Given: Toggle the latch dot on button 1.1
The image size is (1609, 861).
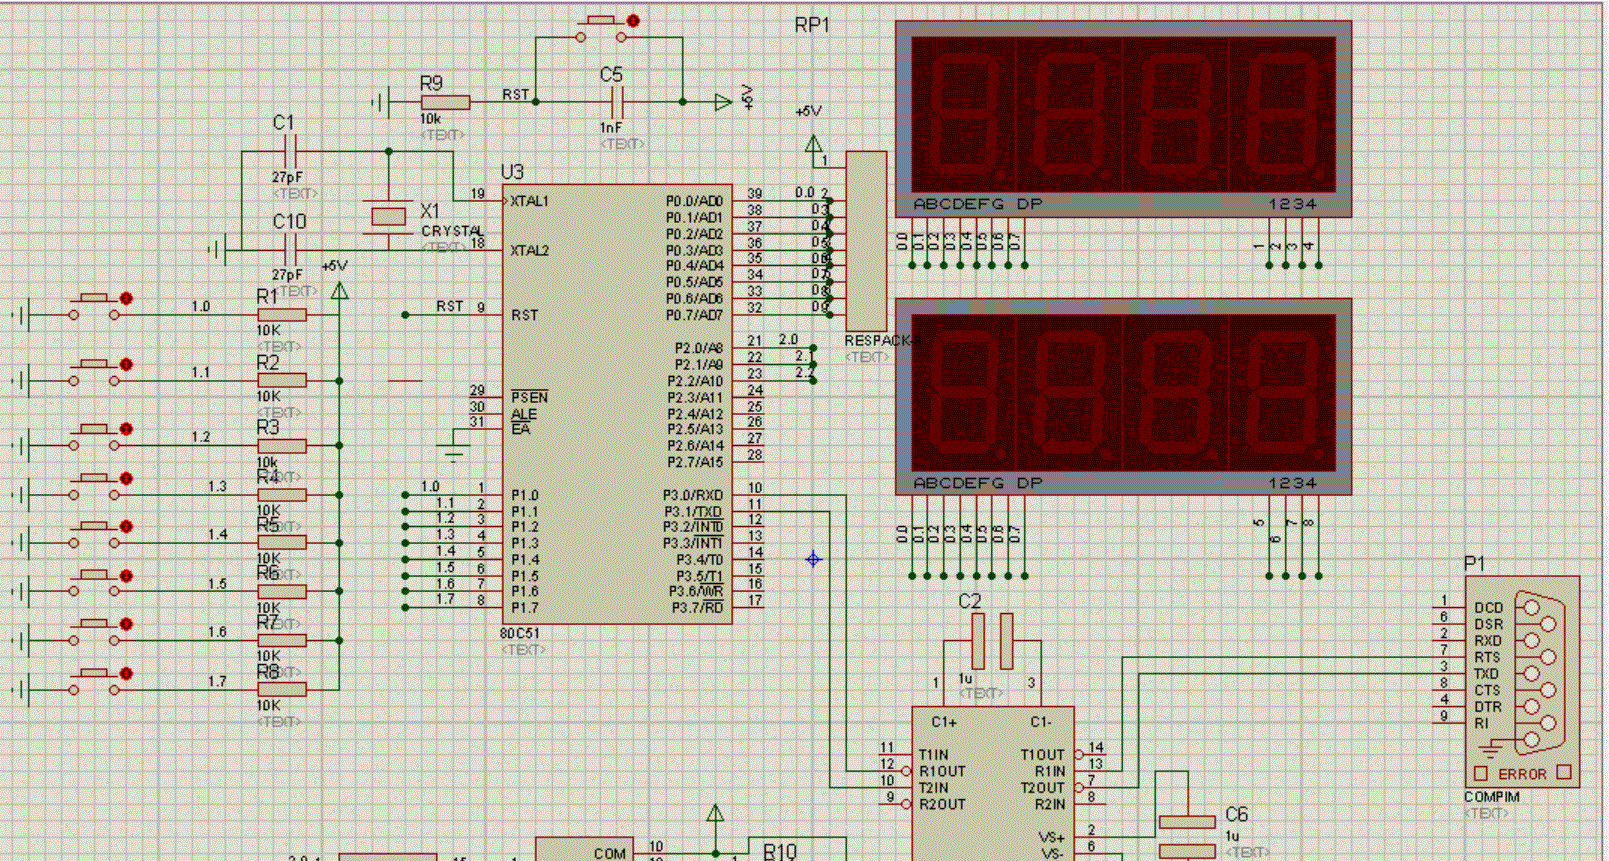Looking at the screenshot, I should click(126, 365).
